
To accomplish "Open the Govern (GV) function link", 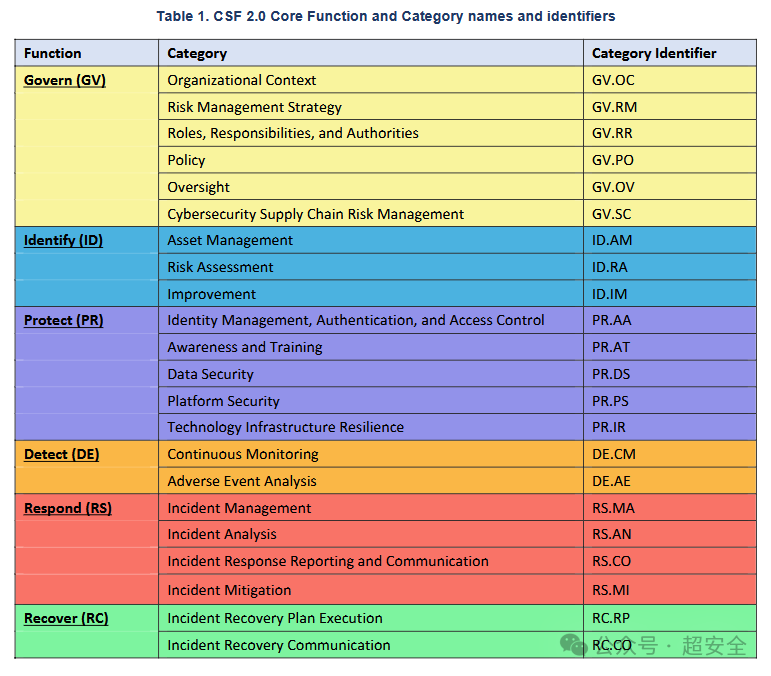I will coord(65,80).
